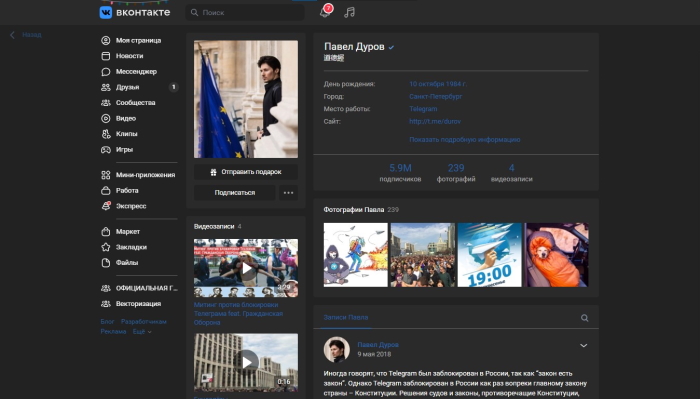Click the Работа briefcase icon
The image size is (700, 399).
(x=106, y=191)
